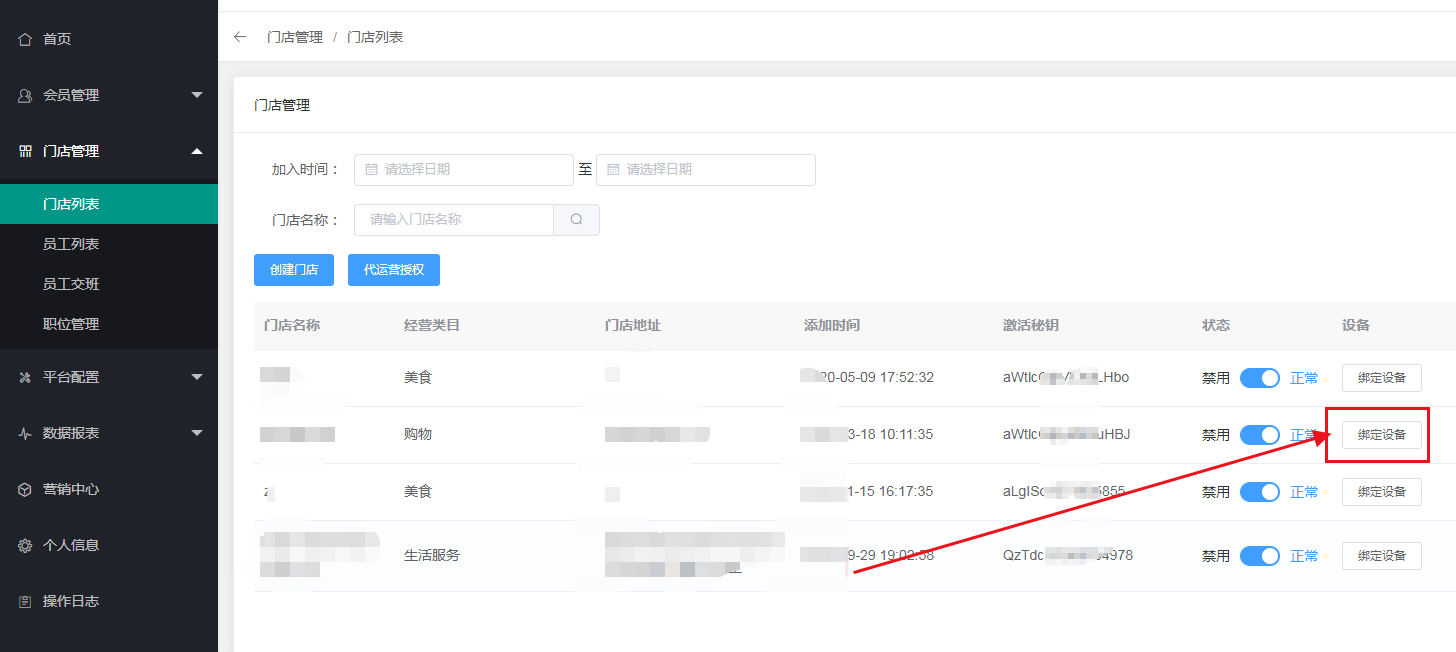Focus the start date picker field

pyautogui.click(x=464, y=170)
